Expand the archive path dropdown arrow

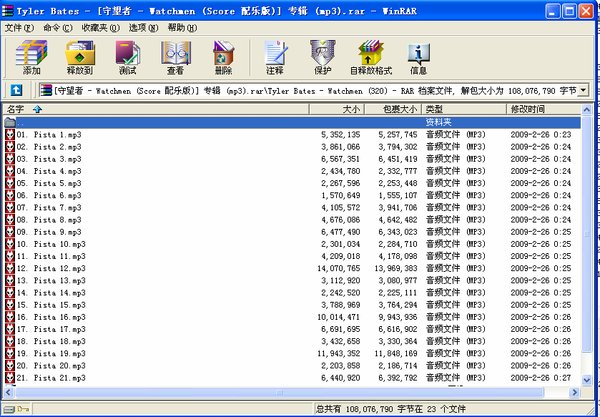point(583,91)
